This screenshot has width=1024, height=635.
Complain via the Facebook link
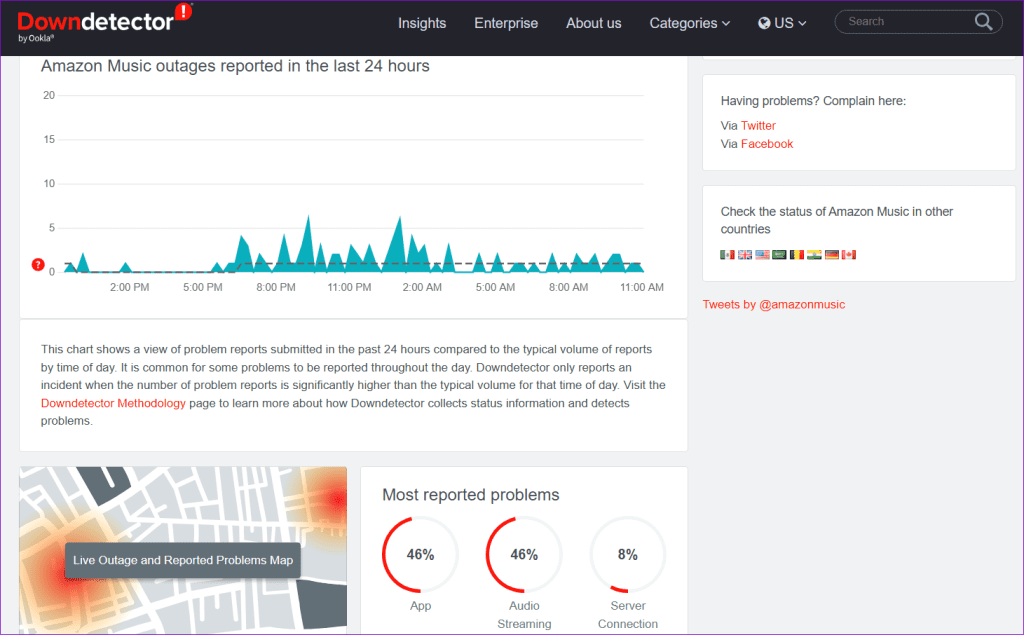pyautogui.click(x=767, y=144)
